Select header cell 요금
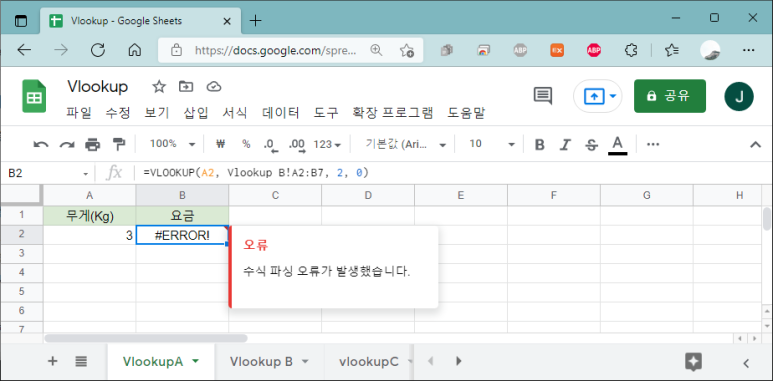The image size is (773, 381). click(x=182, y=215)
